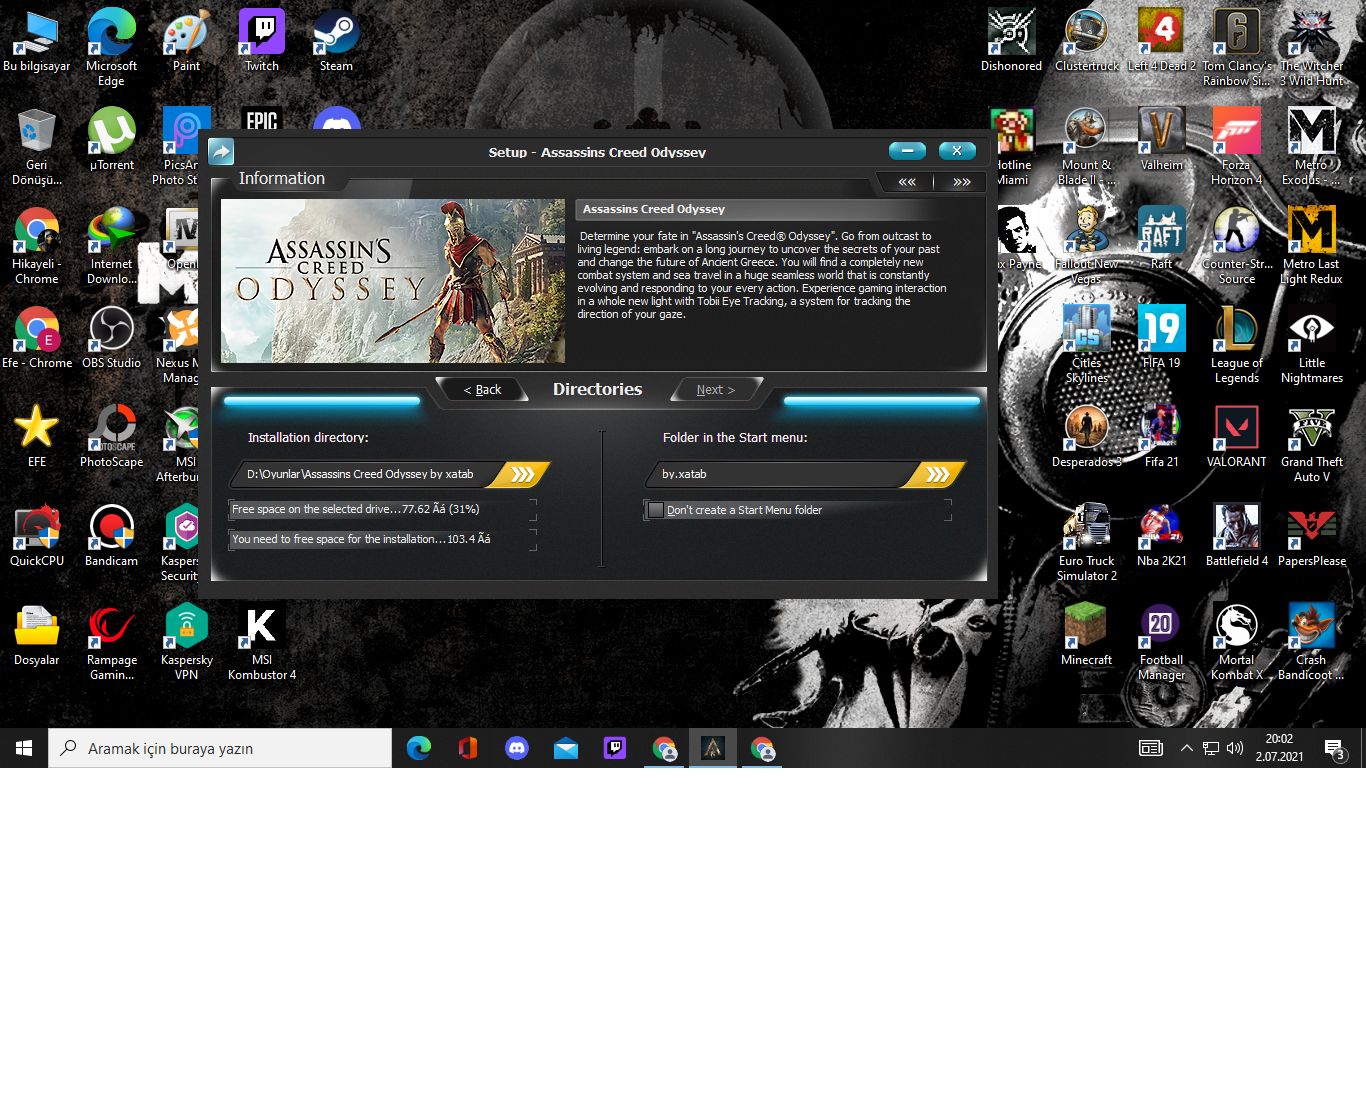Click the double-left arrow in Information header

[907, 182]
